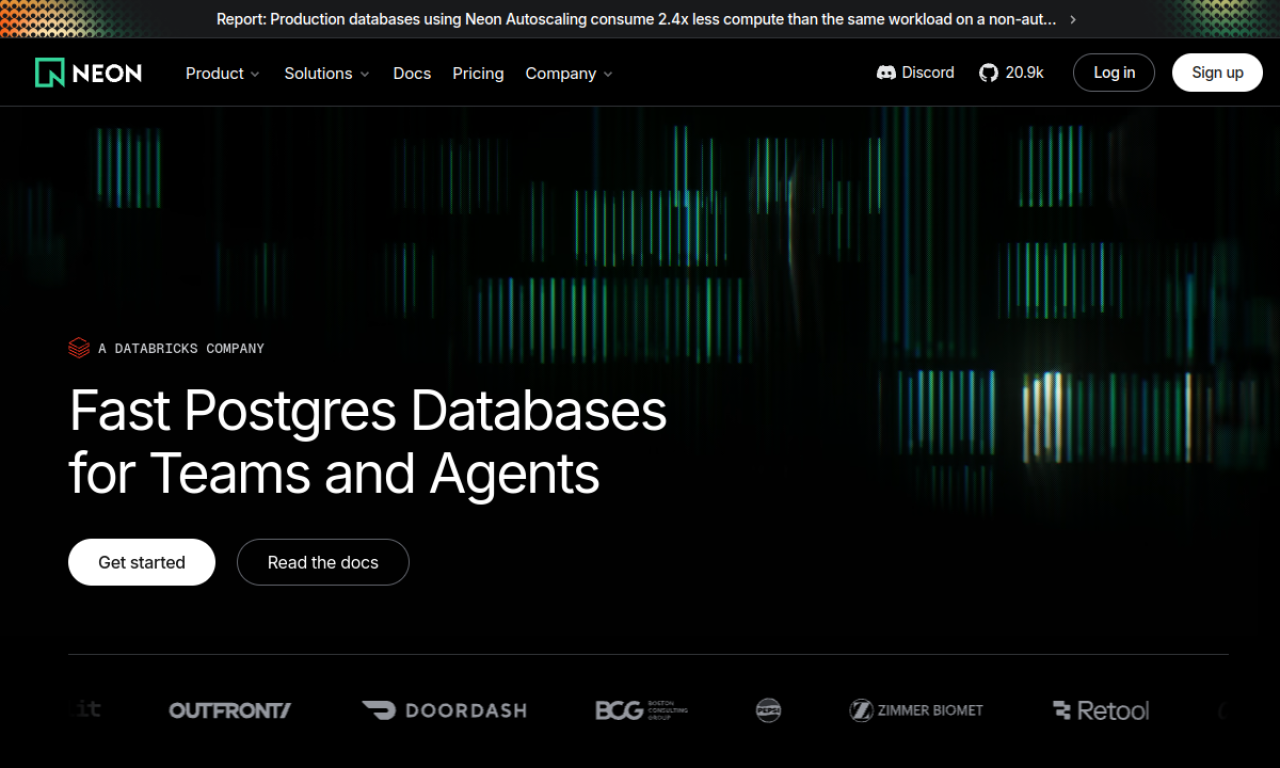Image resolution: width=1280 pixels, height=768 pixels.
Task: Click the DoorDash logo
Action: [444, 710]
